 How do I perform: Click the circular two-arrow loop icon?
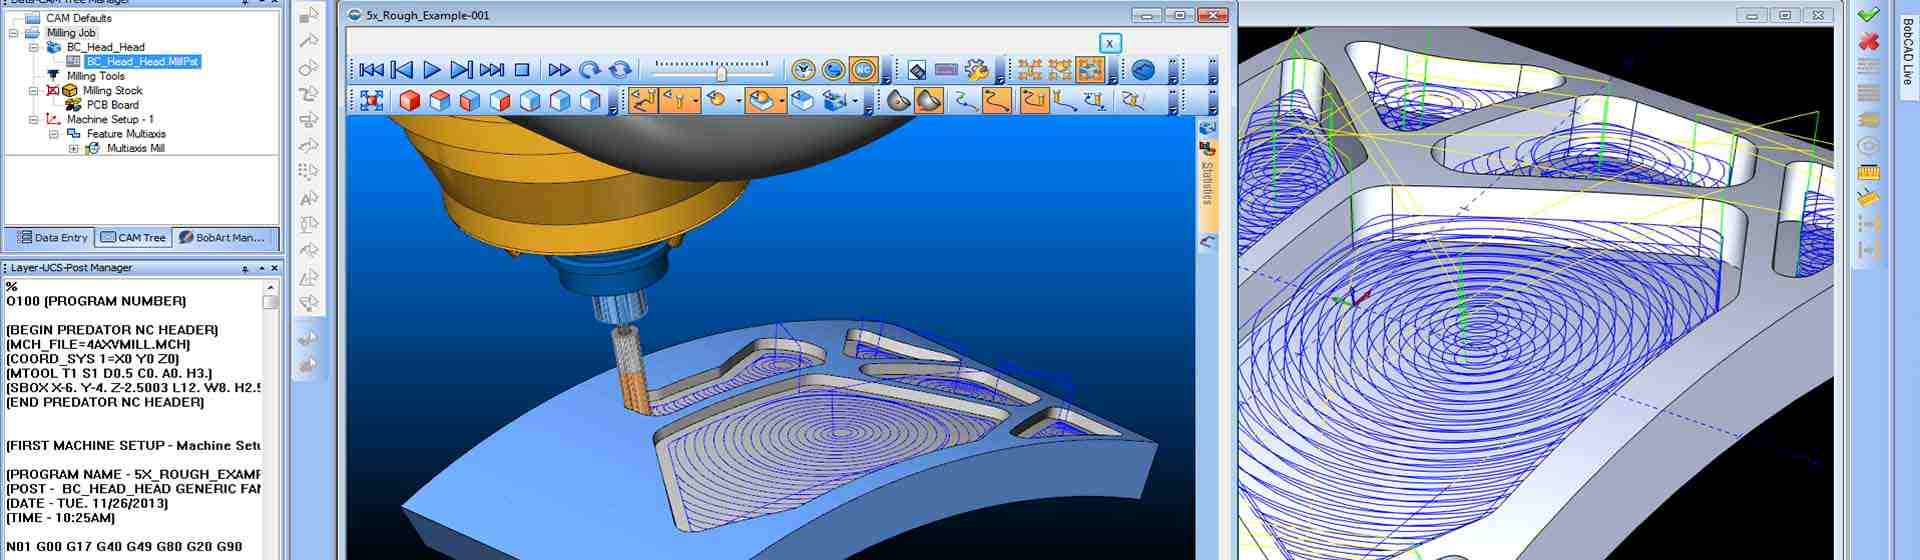pyautogui.click(x=620, y=70)
